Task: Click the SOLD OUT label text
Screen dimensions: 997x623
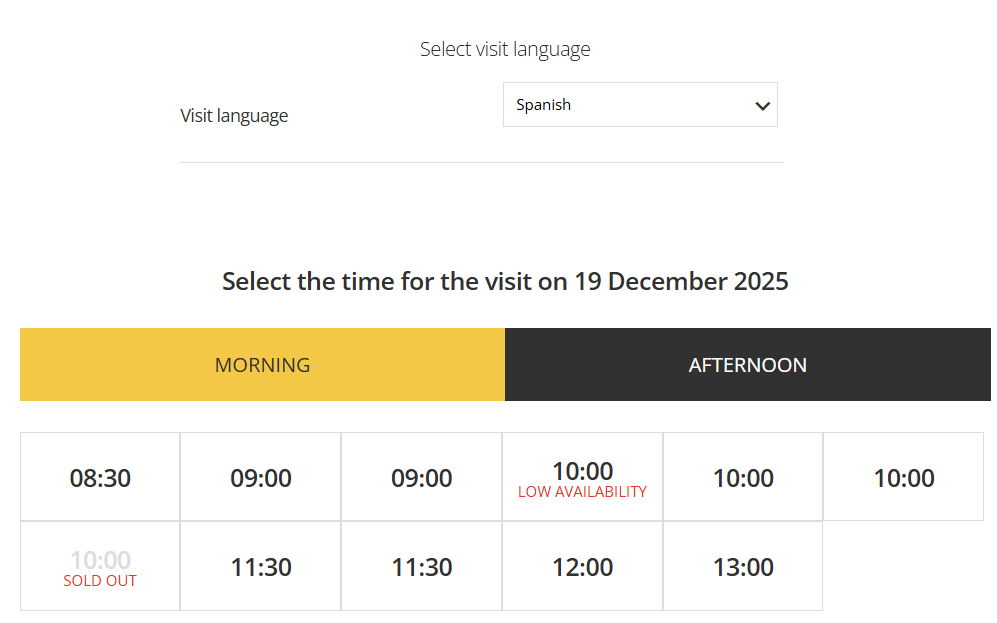Action: point(100,581)
